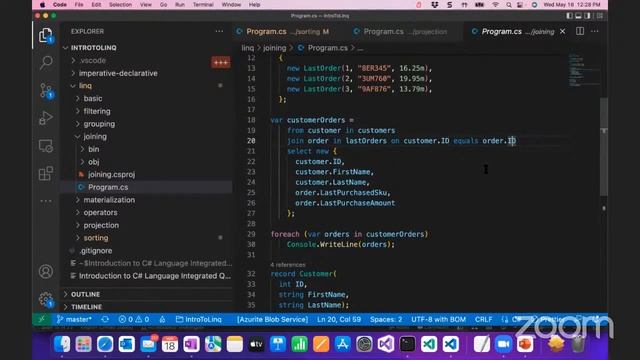Show additional activity bar views ellipsis

[x=46, y=201]
